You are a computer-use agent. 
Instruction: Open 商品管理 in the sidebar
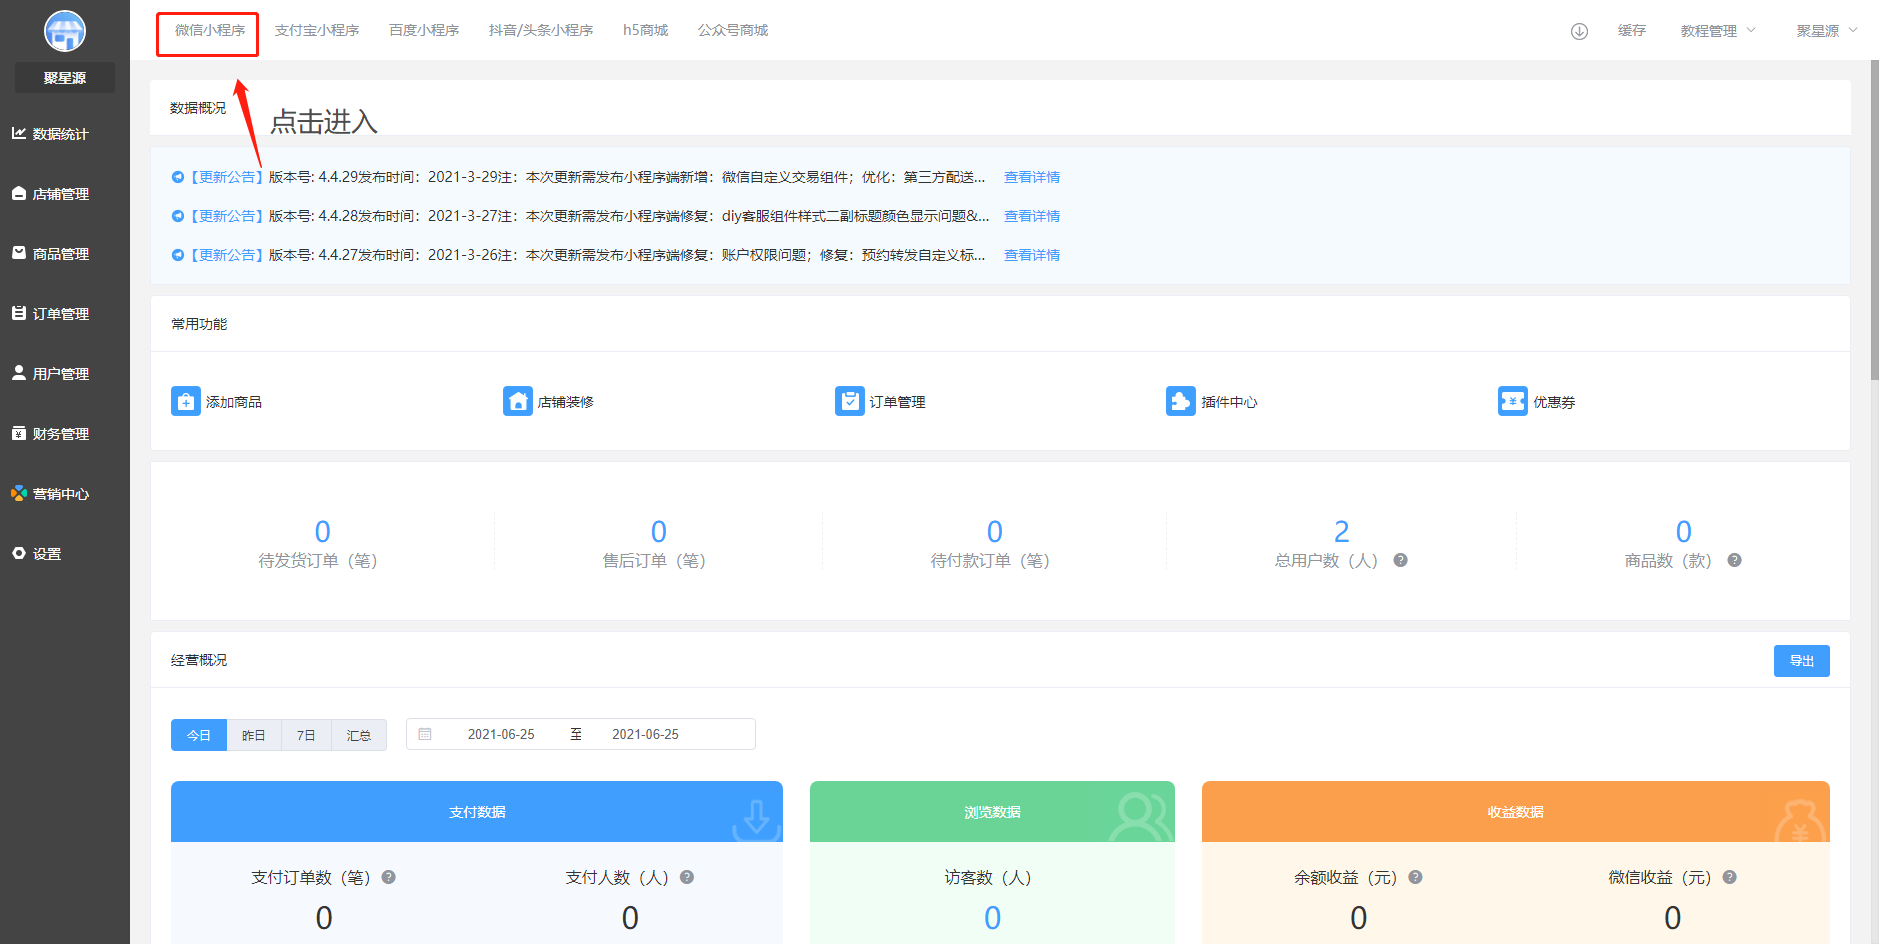tap(51, 254)
